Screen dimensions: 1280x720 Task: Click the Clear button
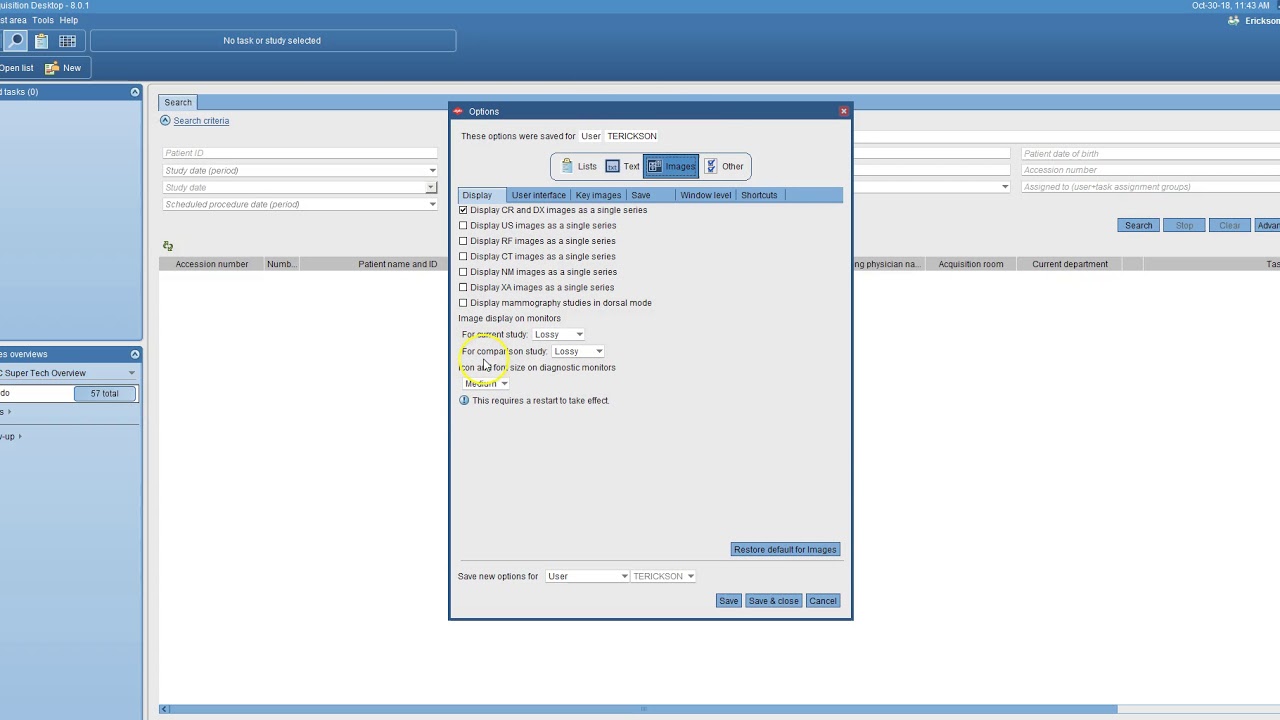[1230, 226]
